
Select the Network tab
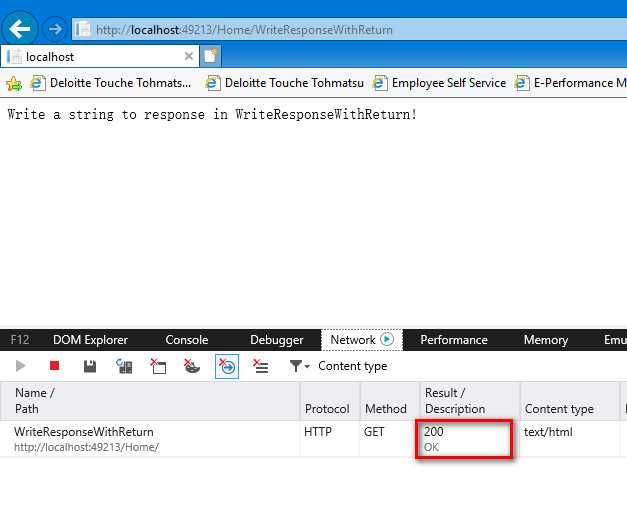click(361, 340)
